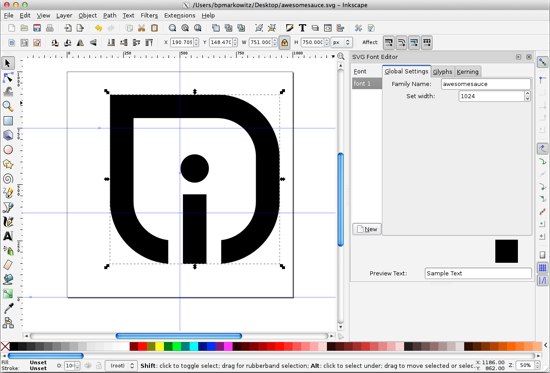Select the Dropper color picker tool
550x373 pixels.
(x=8, y=308)
